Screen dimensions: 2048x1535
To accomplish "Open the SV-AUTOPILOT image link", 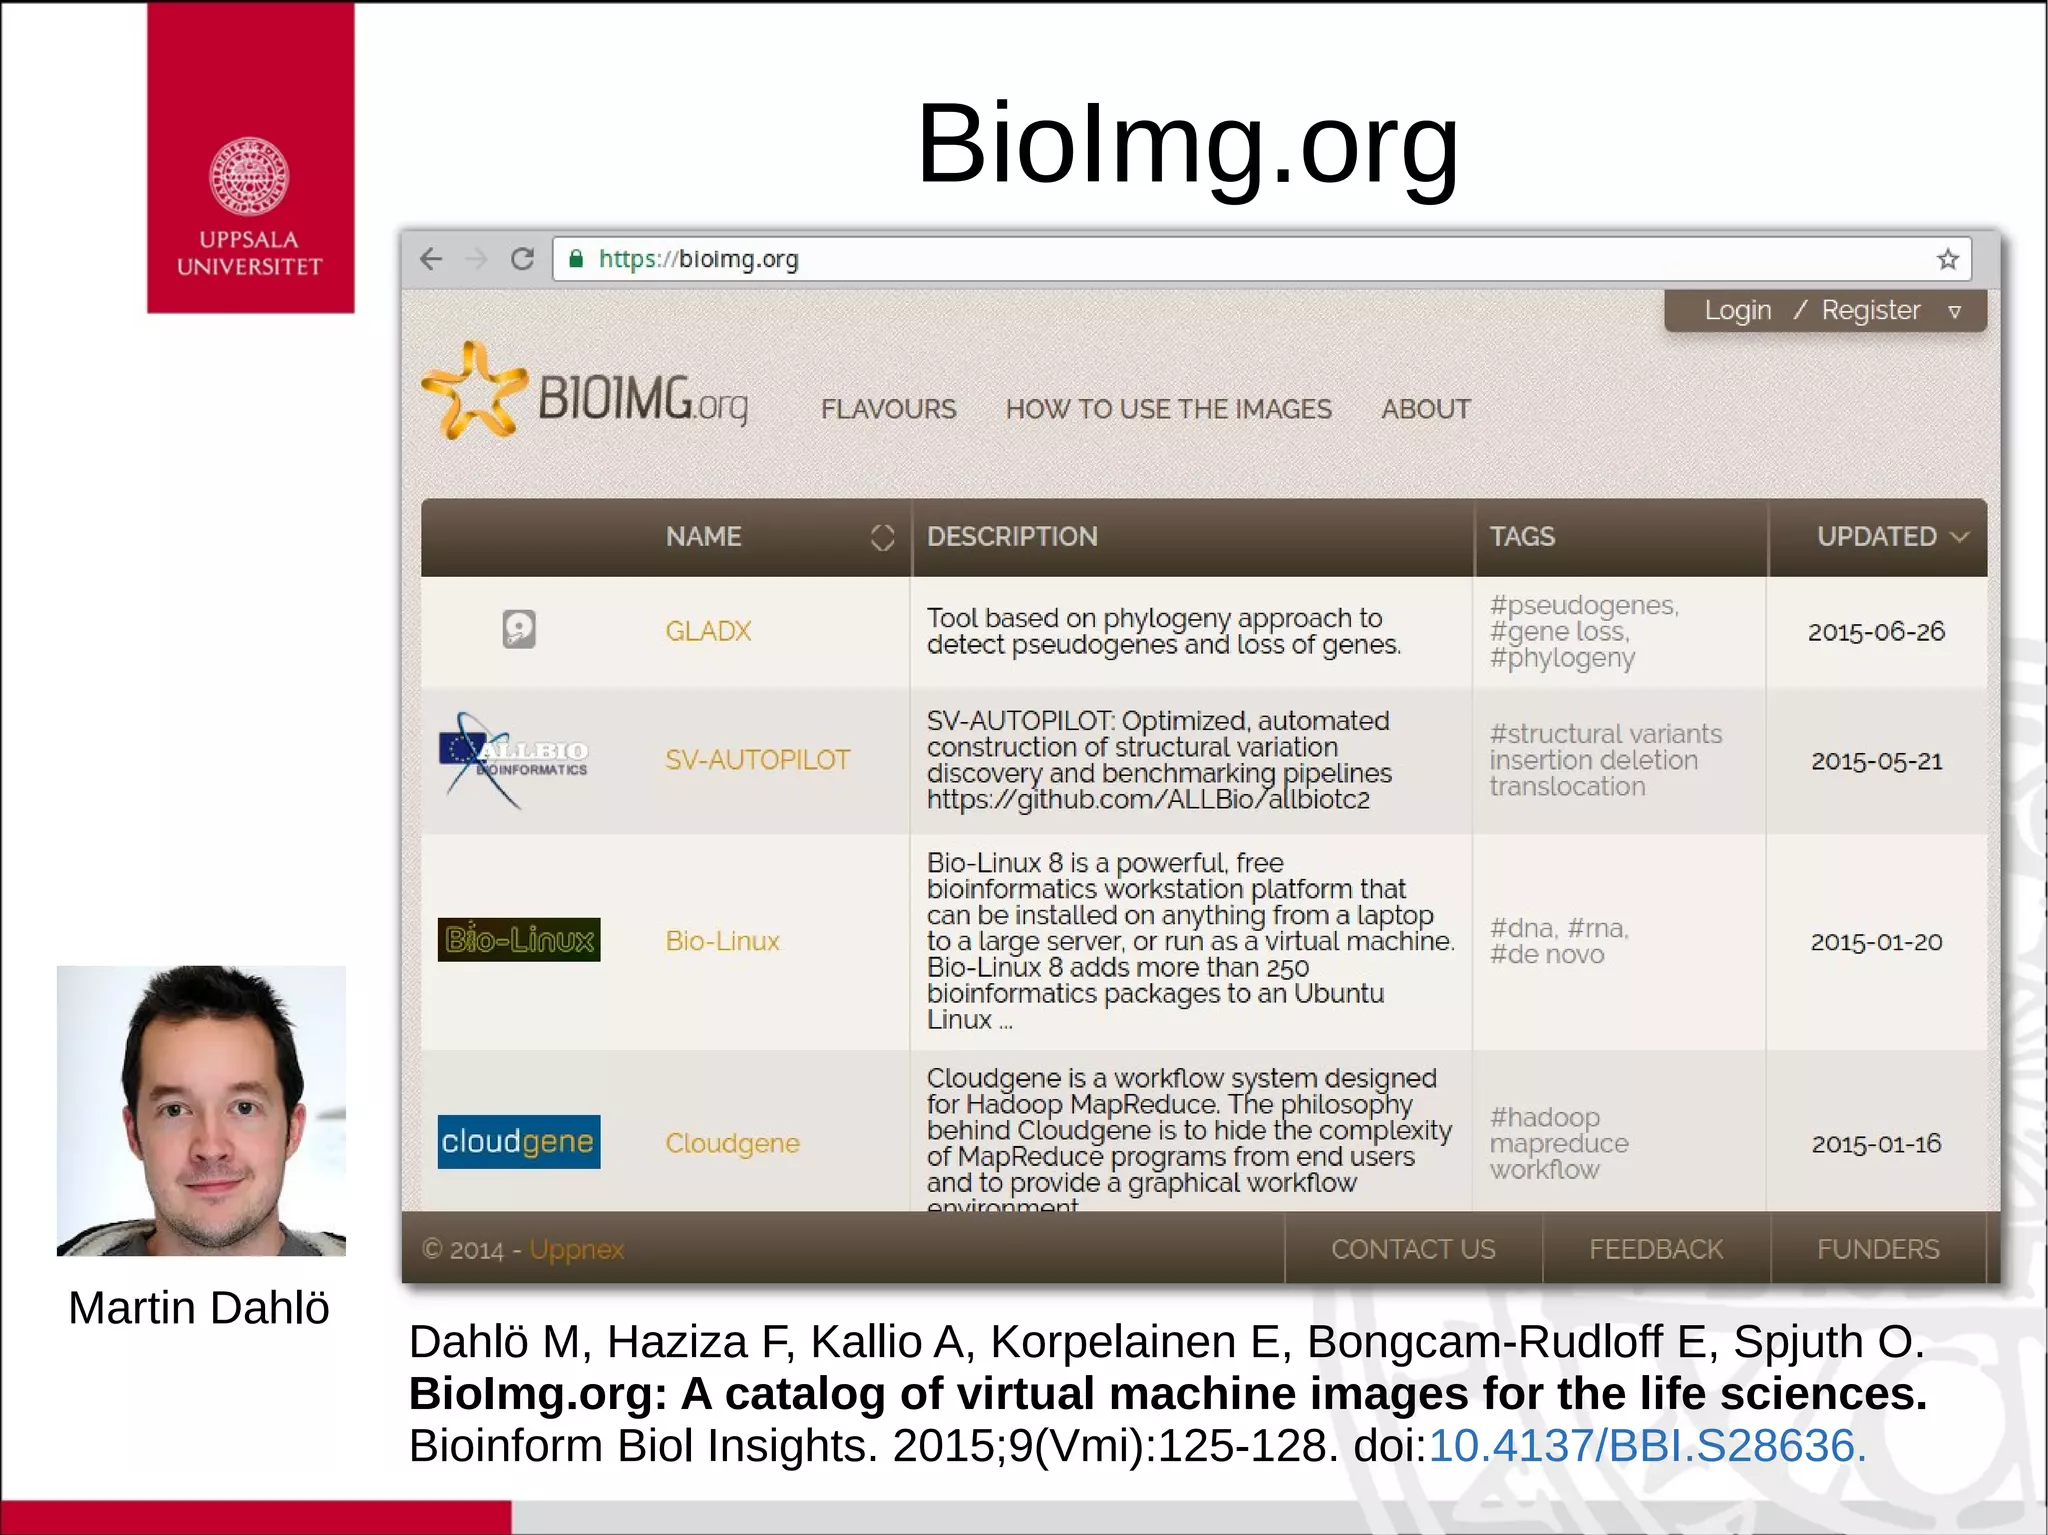I will 757,760.
